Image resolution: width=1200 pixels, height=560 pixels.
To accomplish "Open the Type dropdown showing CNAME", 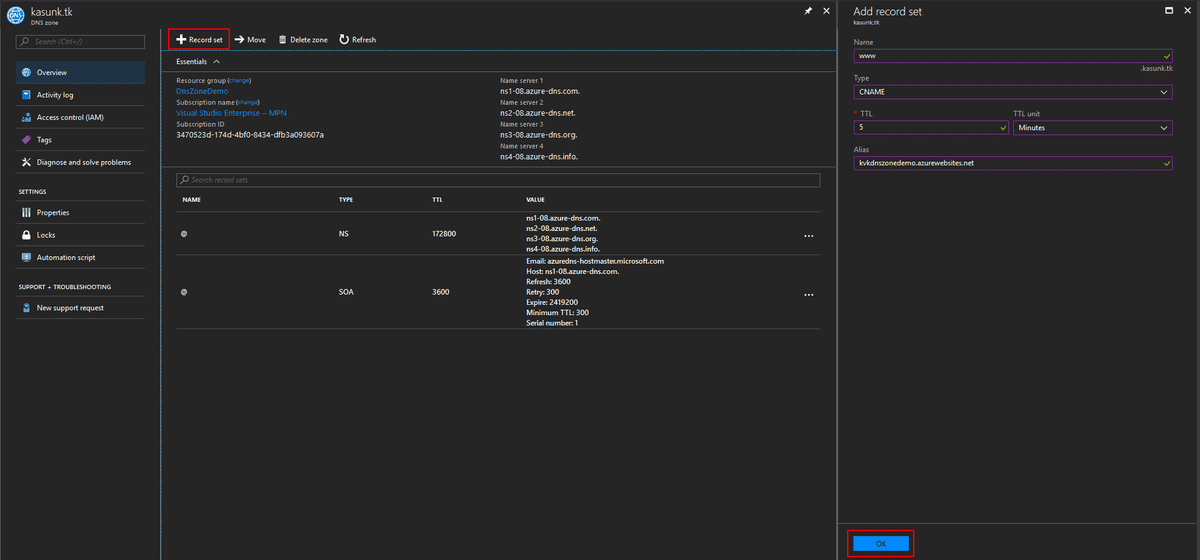I will [1013, 92].
